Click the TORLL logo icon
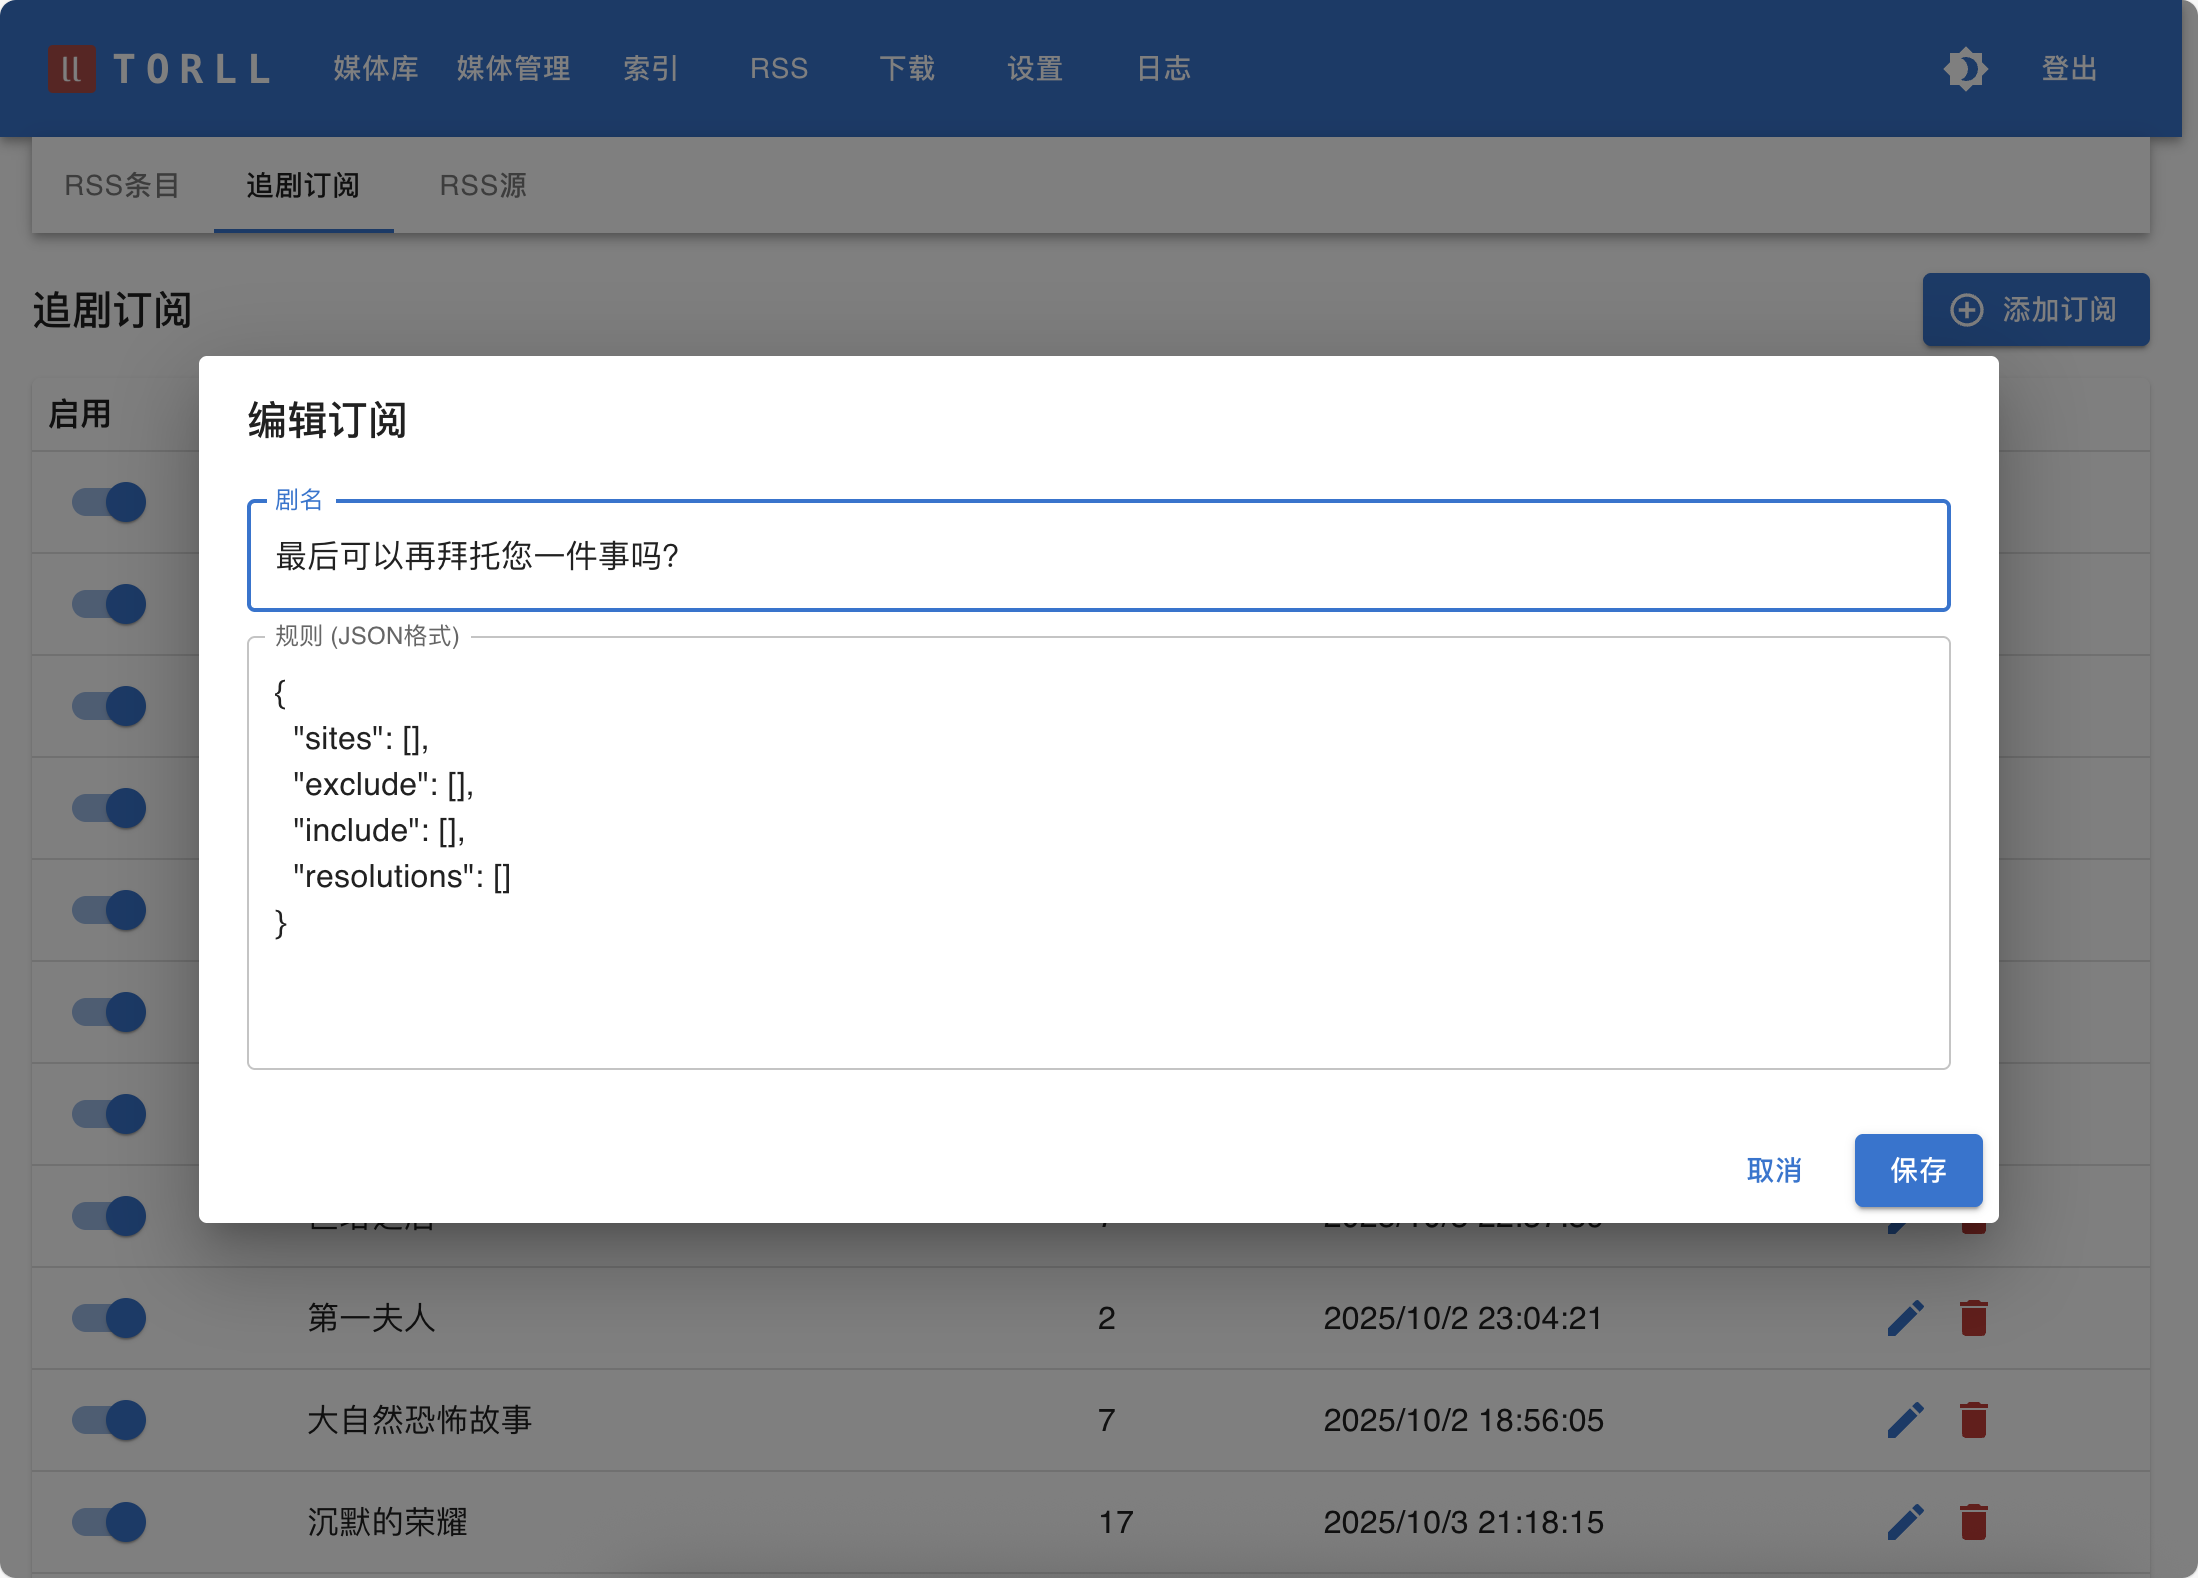Viewport: 2198px width, 1578px height. (71, 69)
